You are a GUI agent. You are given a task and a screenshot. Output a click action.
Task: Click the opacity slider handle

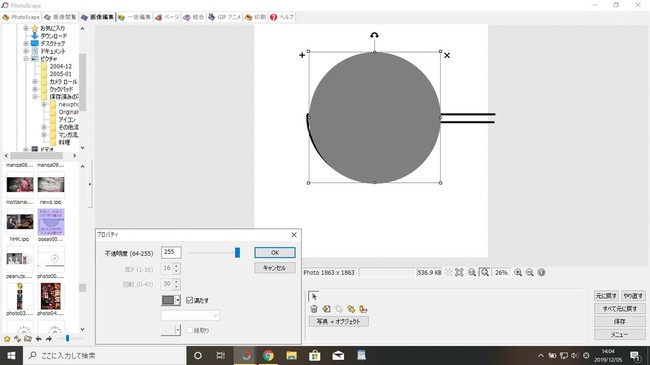237,252
